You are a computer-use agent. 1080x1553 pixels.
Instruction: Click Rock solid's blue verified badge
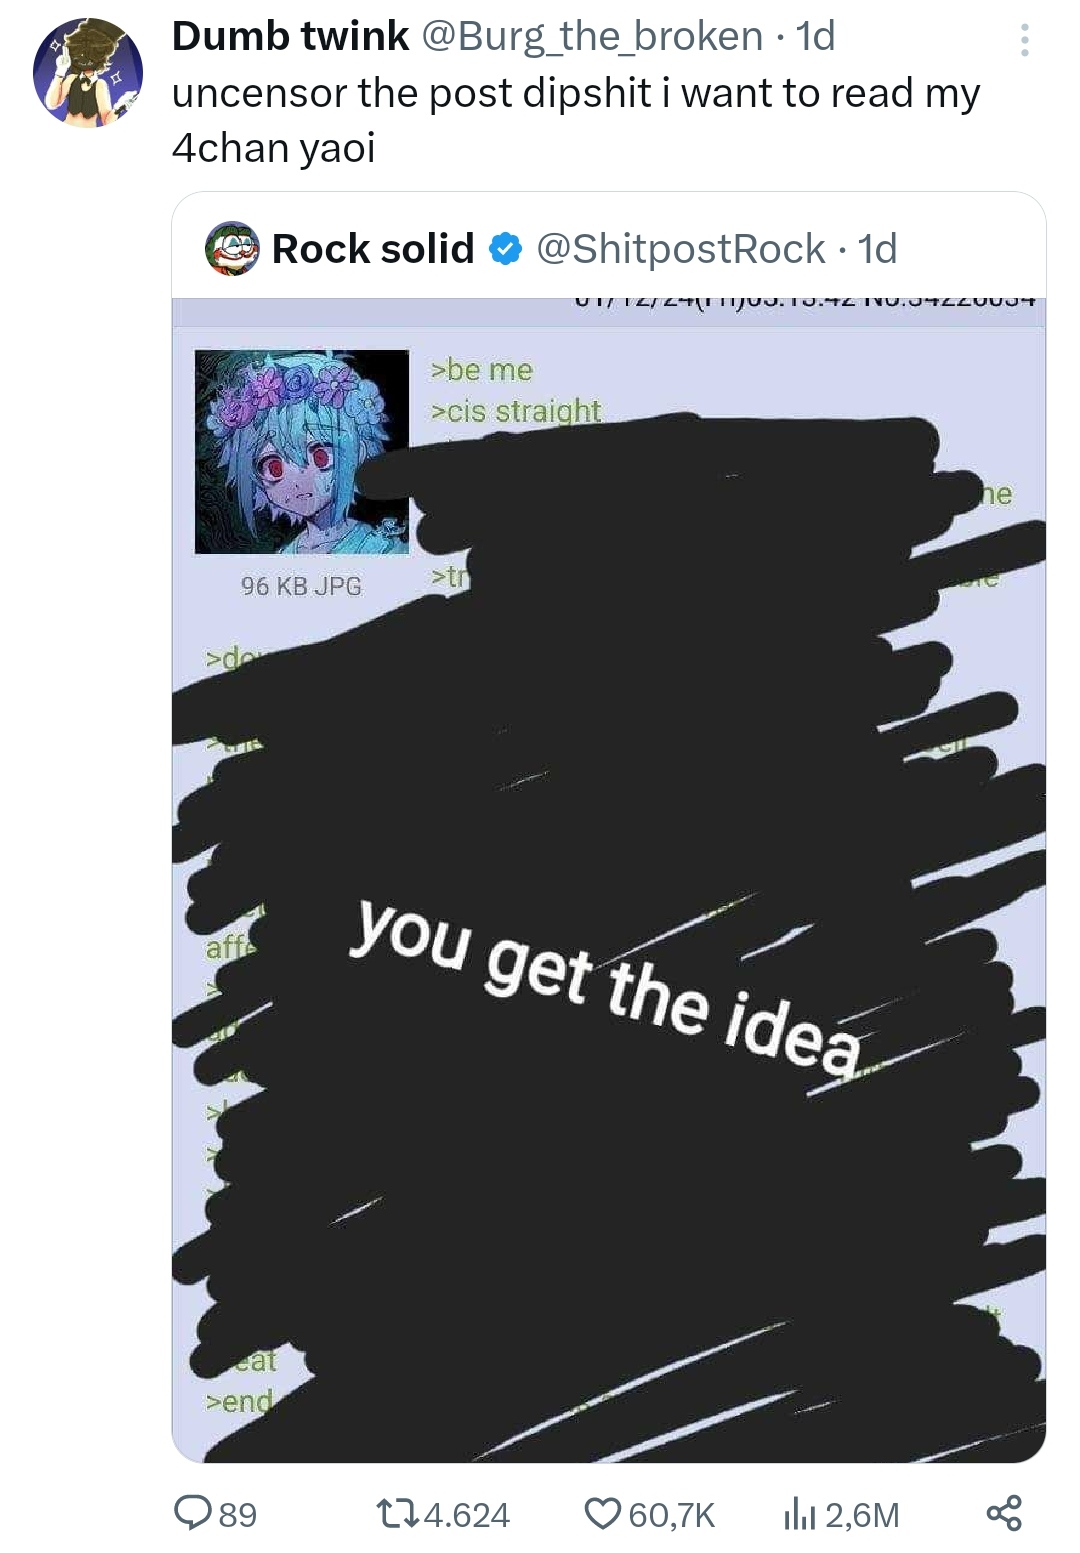pos(506,249)
